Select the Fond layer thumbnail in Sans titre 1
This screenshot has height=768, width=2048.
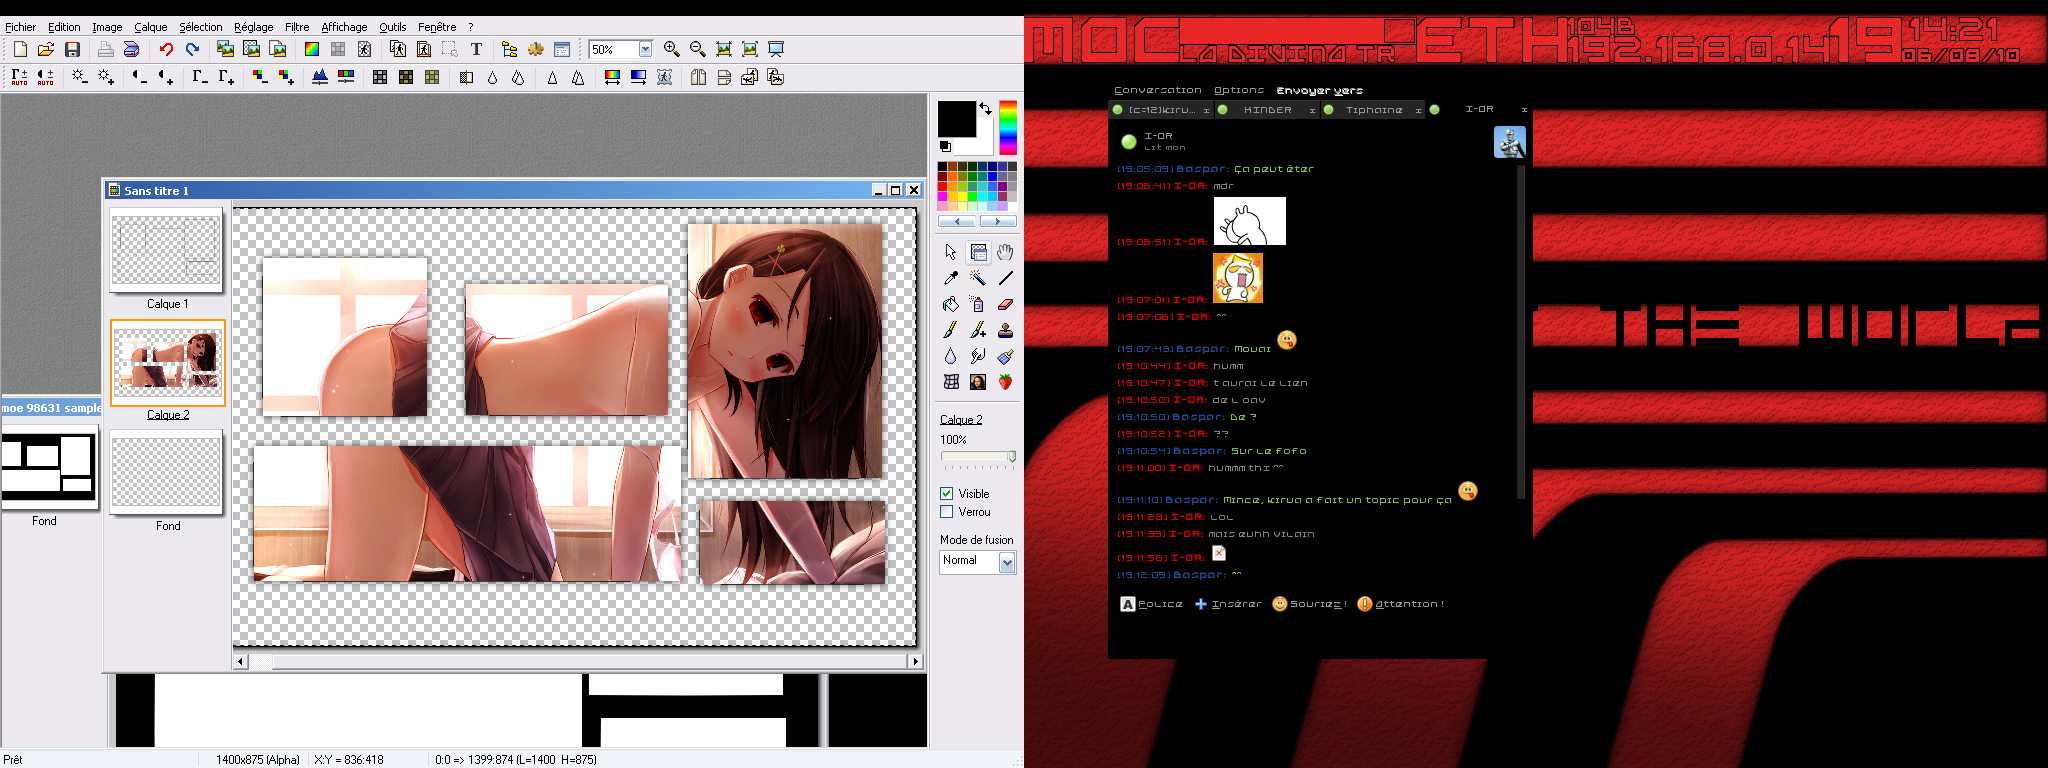pyautogui.click(x=167, y=473)
